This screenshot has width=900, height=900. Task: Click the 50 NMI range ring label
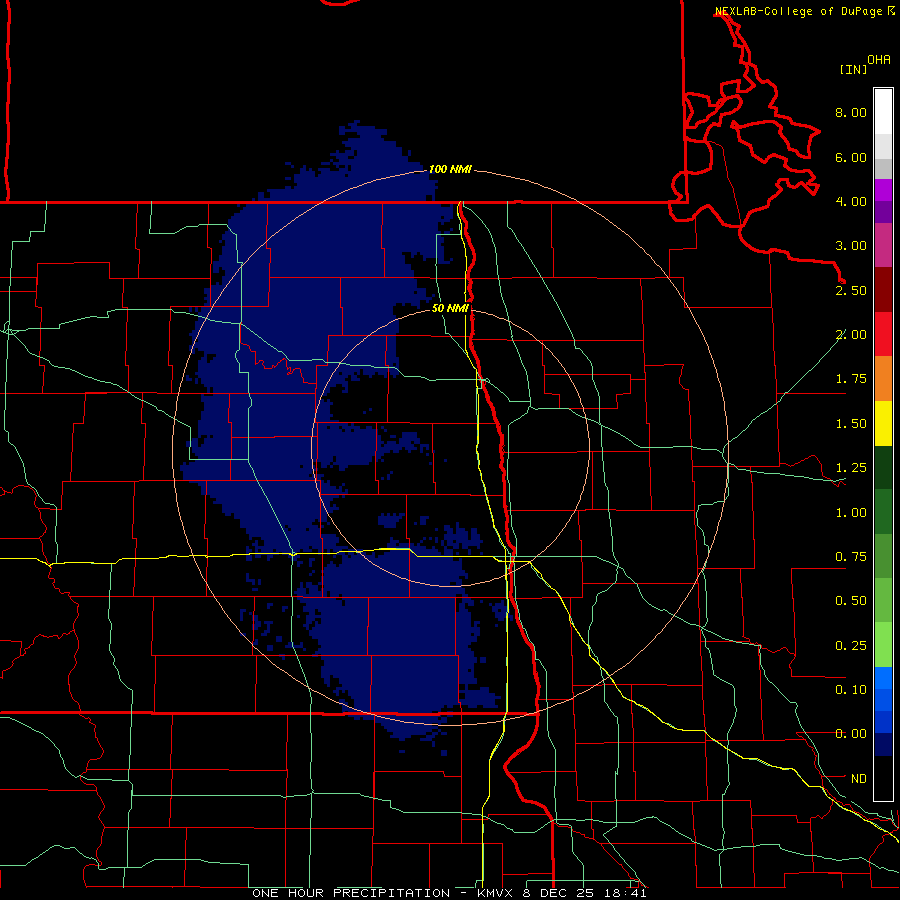click(450, 308)
